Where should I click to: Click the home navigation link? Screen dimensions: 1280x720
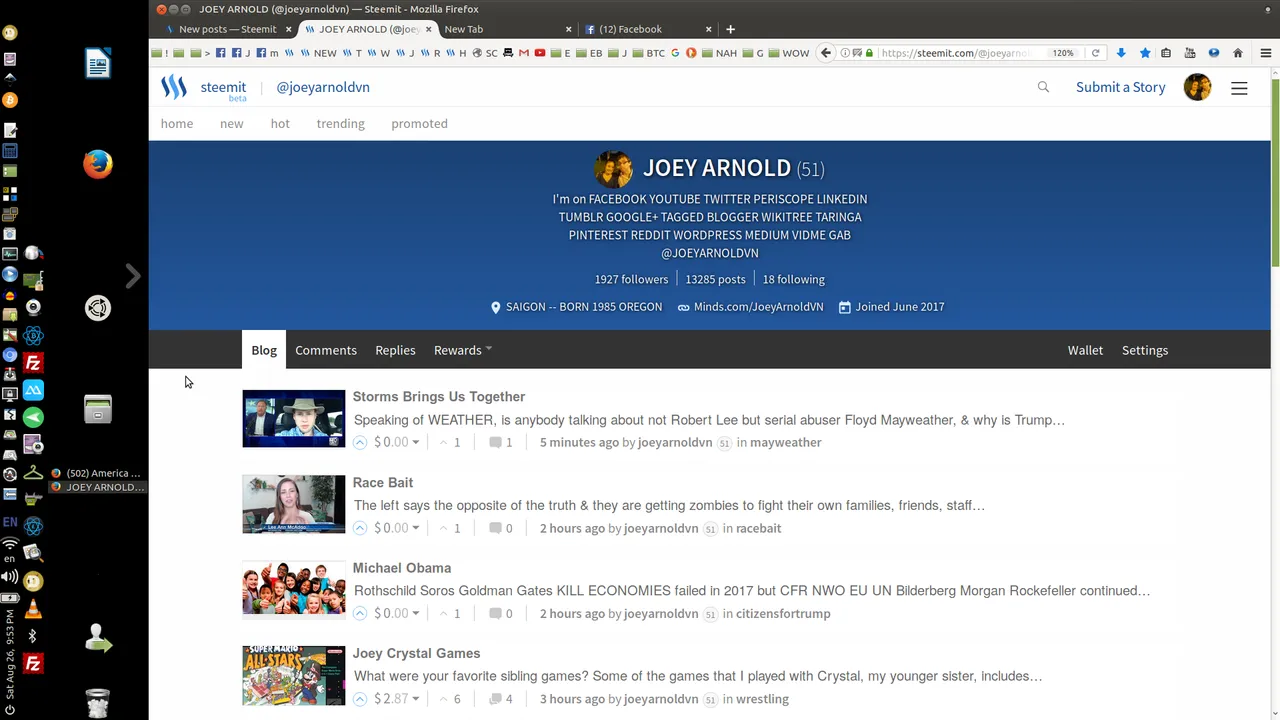point(177,124)
